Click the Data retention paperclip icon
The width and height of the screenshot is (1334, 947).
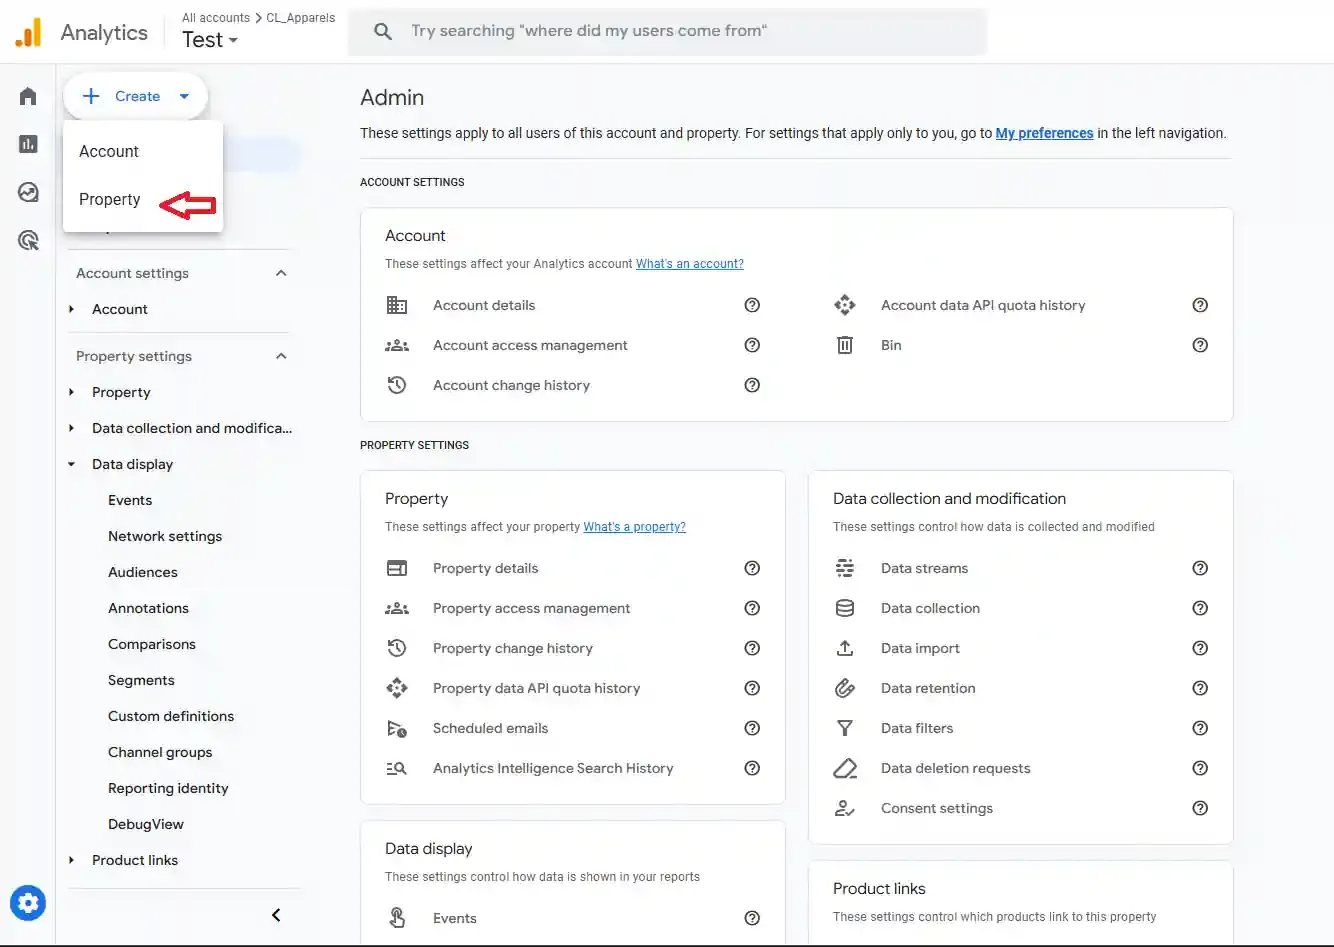pos(845,688)
